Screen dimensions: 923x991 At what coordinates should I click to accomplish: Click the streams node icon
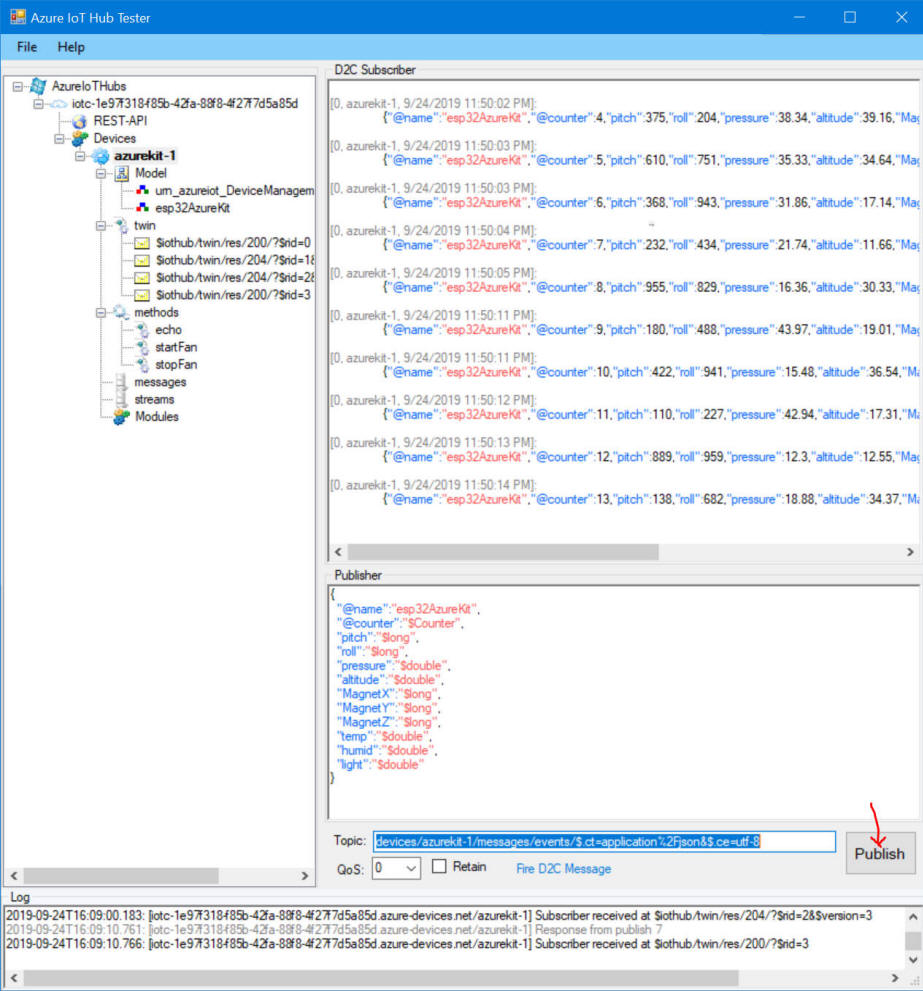pos(121,399)
